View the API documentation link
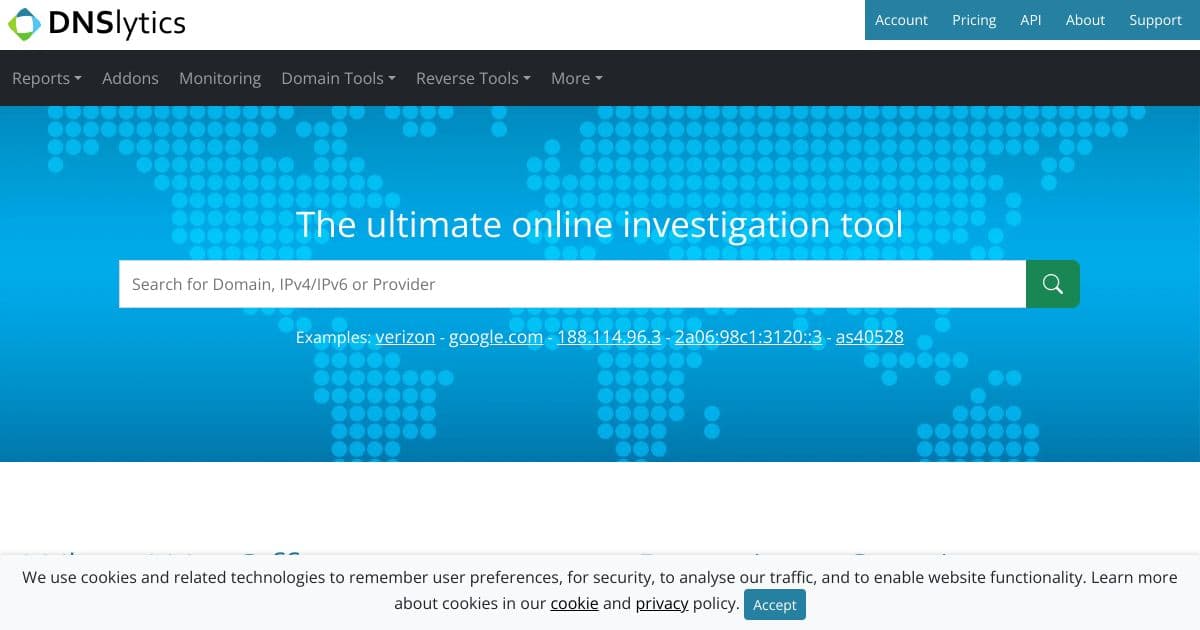 click(x=1031, y=20)
